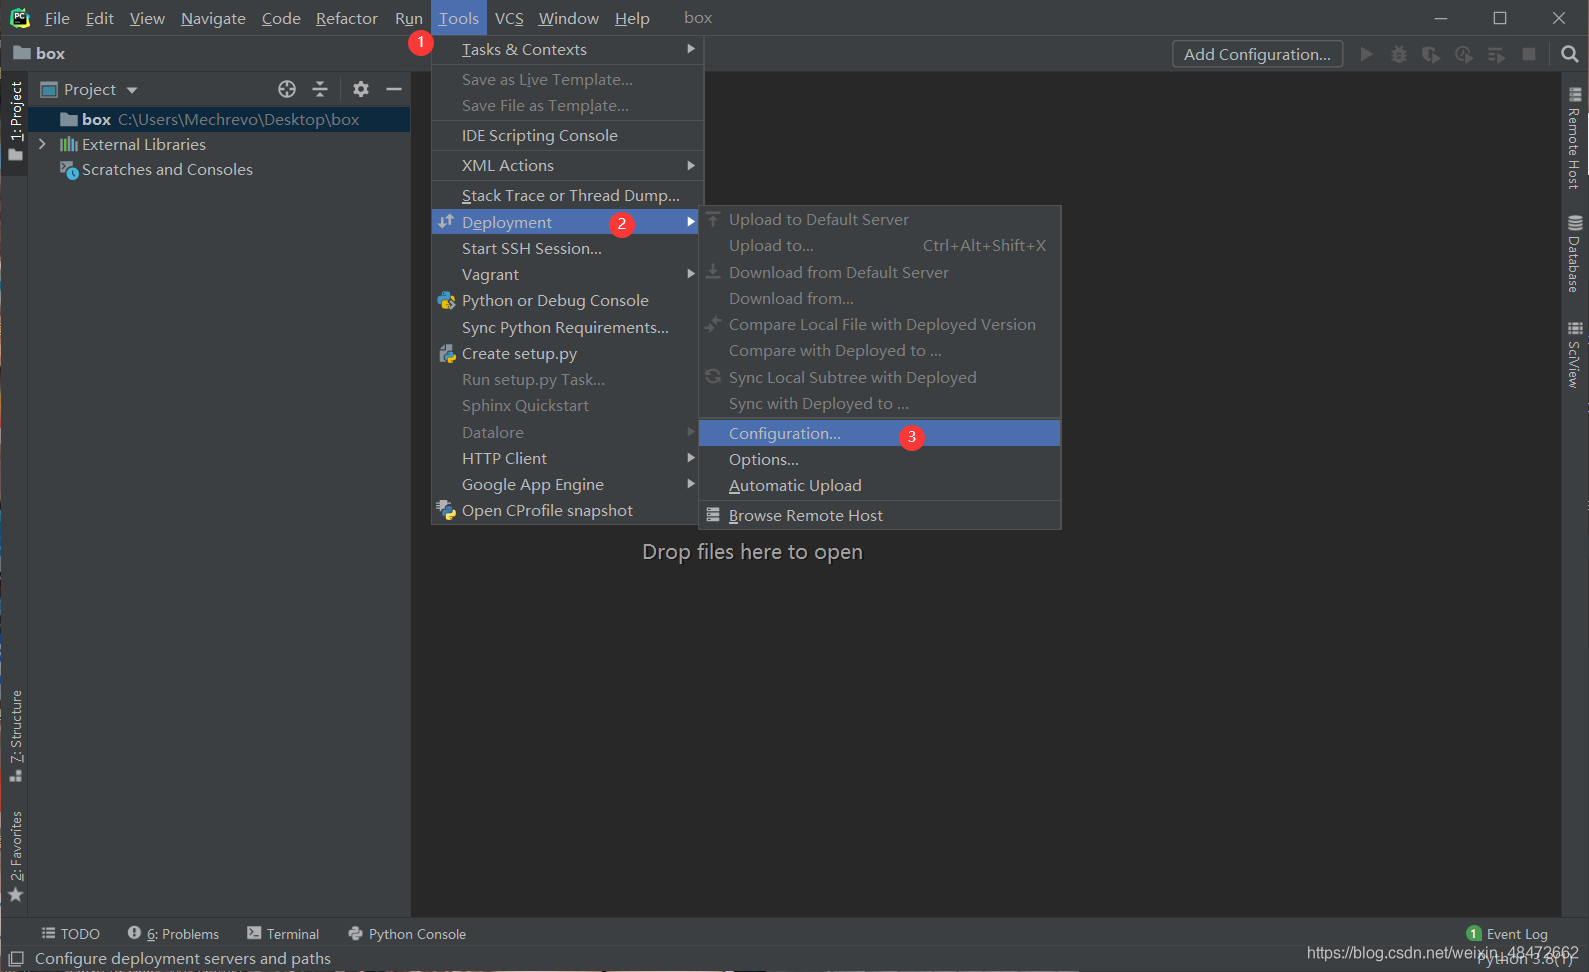Open the VCS menu
The image size is (1589, 972).
(x=509, y=18)
